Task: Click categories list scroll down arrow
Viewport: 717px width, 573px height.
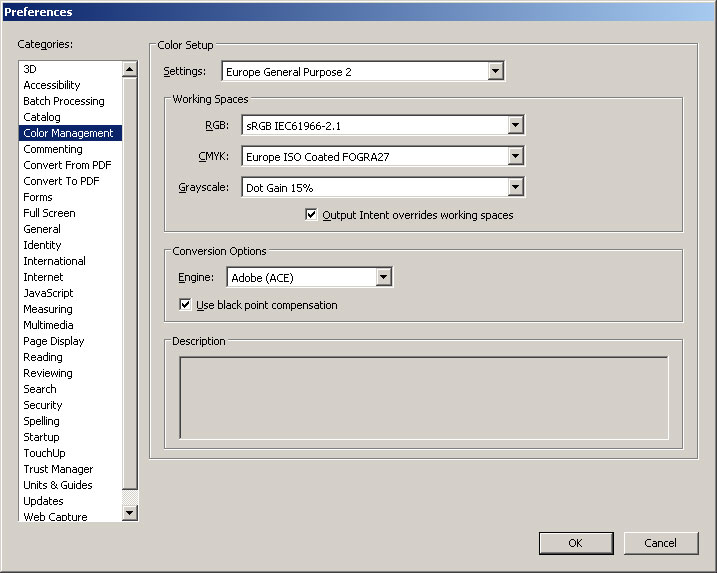Action: (x=130, y=513)
